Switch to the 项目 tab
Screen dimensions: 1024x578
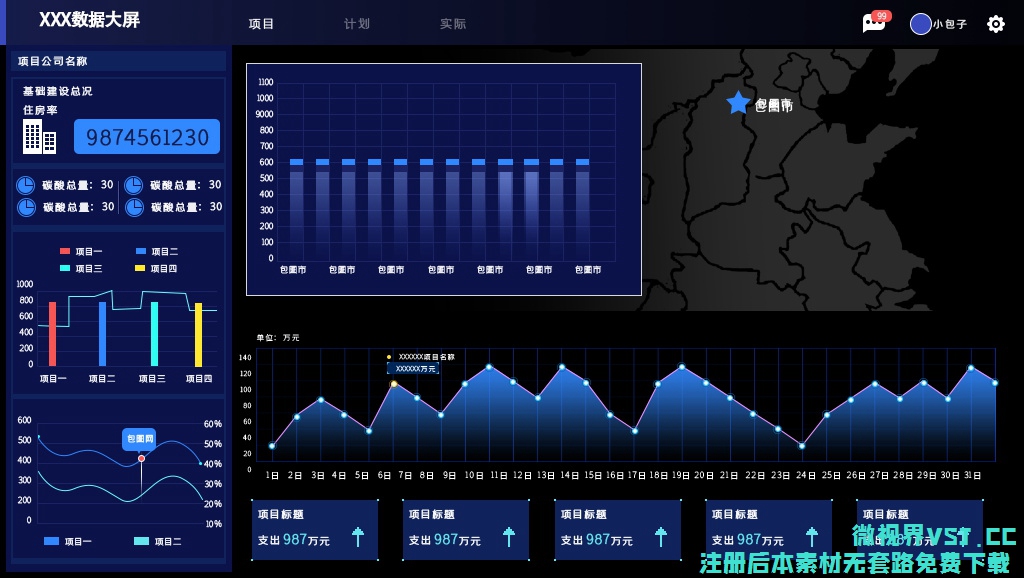click(261, 24)
